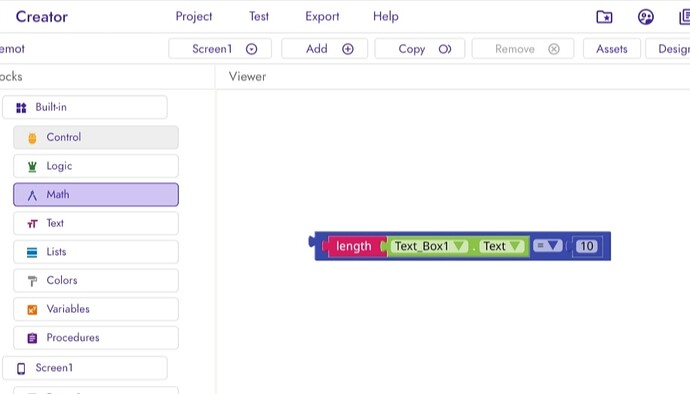
Task: Click the Screen1 phone icon
Action: [21, 368]
